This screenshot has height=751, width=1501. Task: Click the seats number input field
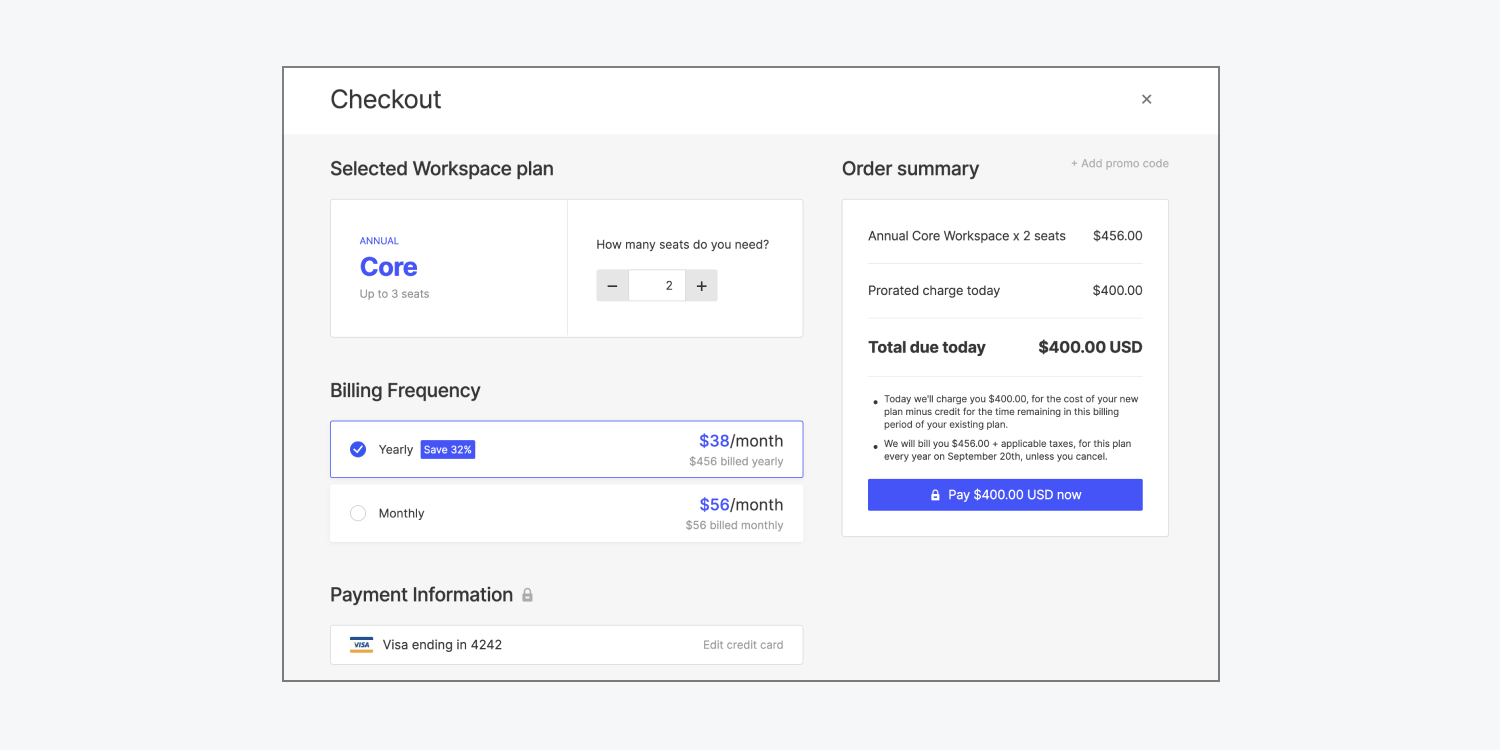tap(657, 286)
